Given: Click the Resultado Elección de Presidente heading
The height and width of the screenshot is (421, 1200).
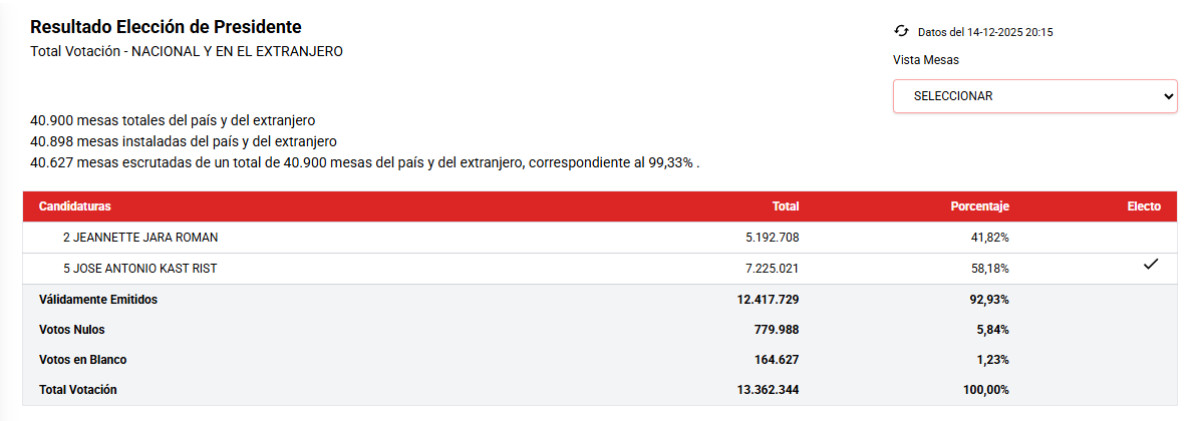Looking at the screenshot, I should [x=166, y=27].
